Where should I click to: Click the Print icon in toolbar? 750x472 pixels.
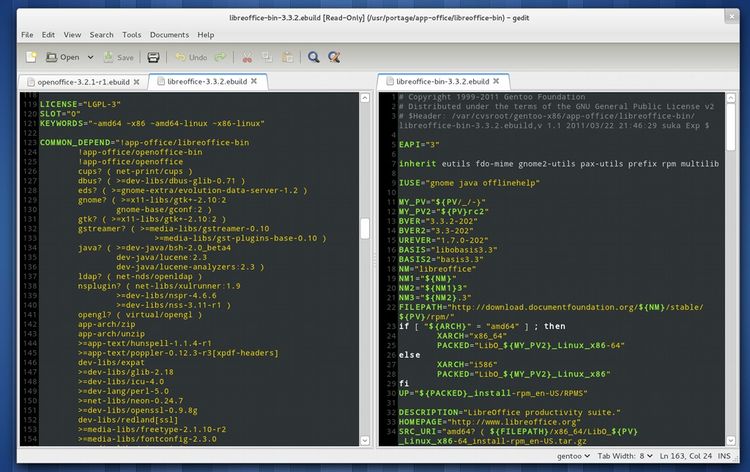pos(154,58)
